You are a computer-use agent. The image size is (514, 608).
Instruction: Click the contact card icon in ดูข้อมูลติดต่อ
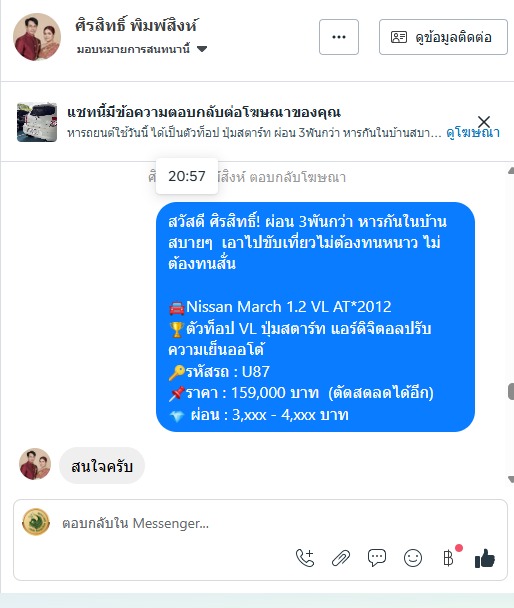coord(398,37)
